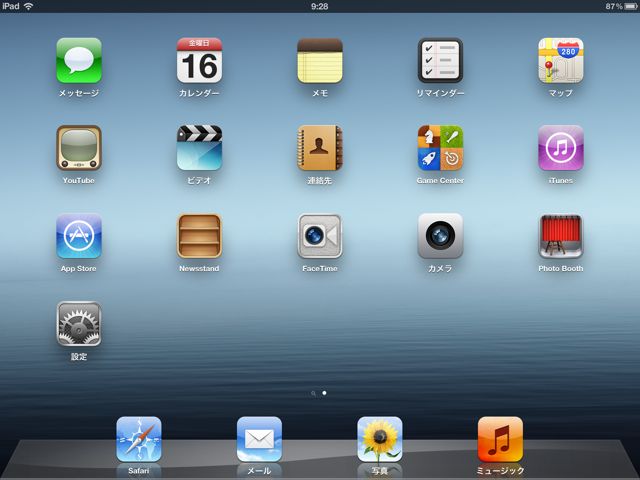Open the Notes app (メモ)

(x=320, y=60)
